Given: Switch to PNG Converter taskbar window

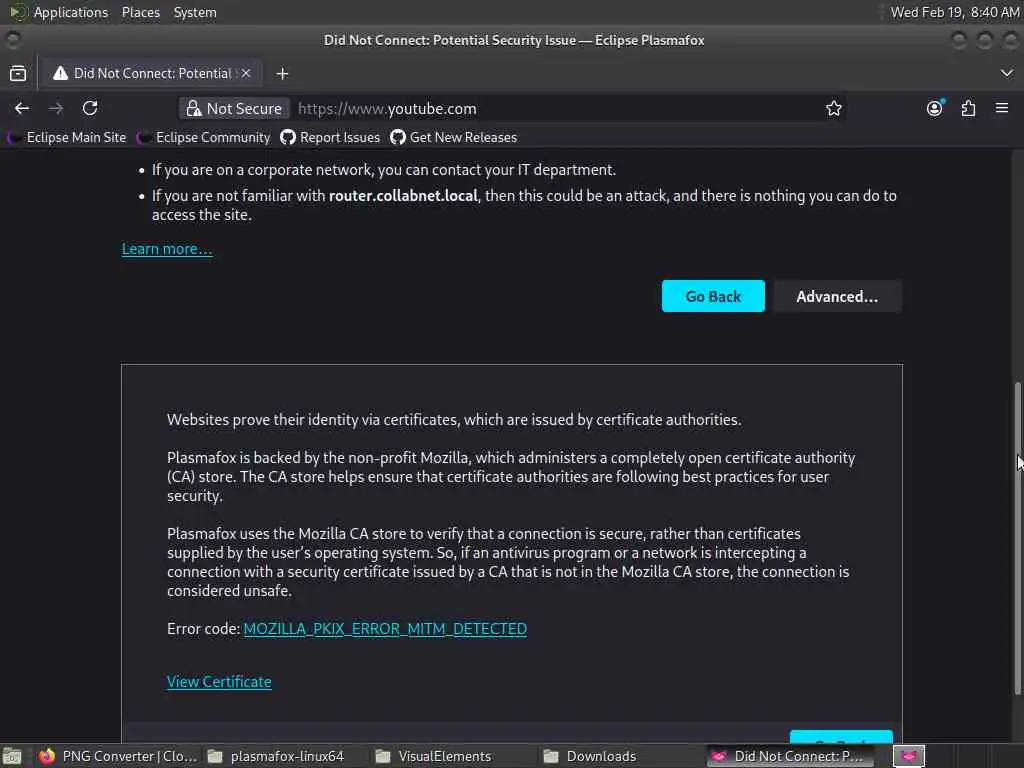Looking at the screenshot, I should coord(118,756).
